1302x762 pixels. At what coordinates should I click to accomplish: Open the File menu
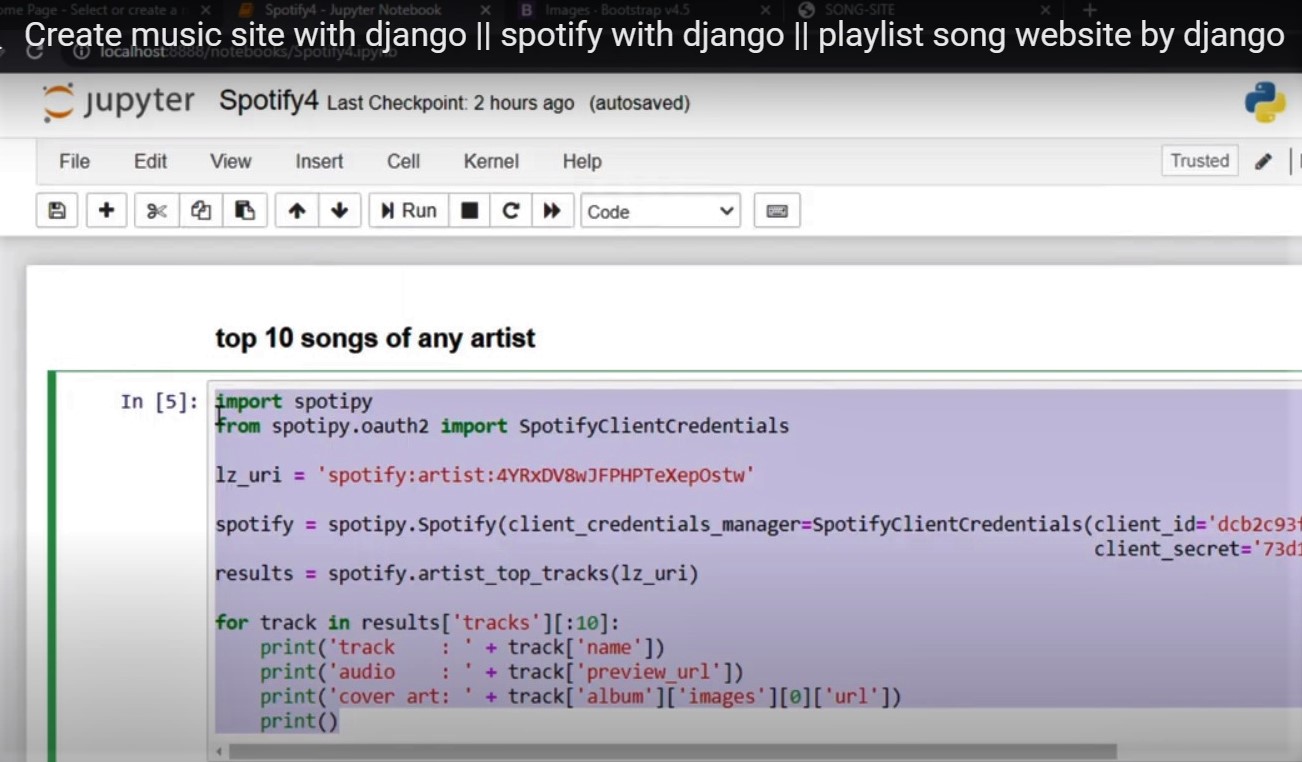click(74, 161)
